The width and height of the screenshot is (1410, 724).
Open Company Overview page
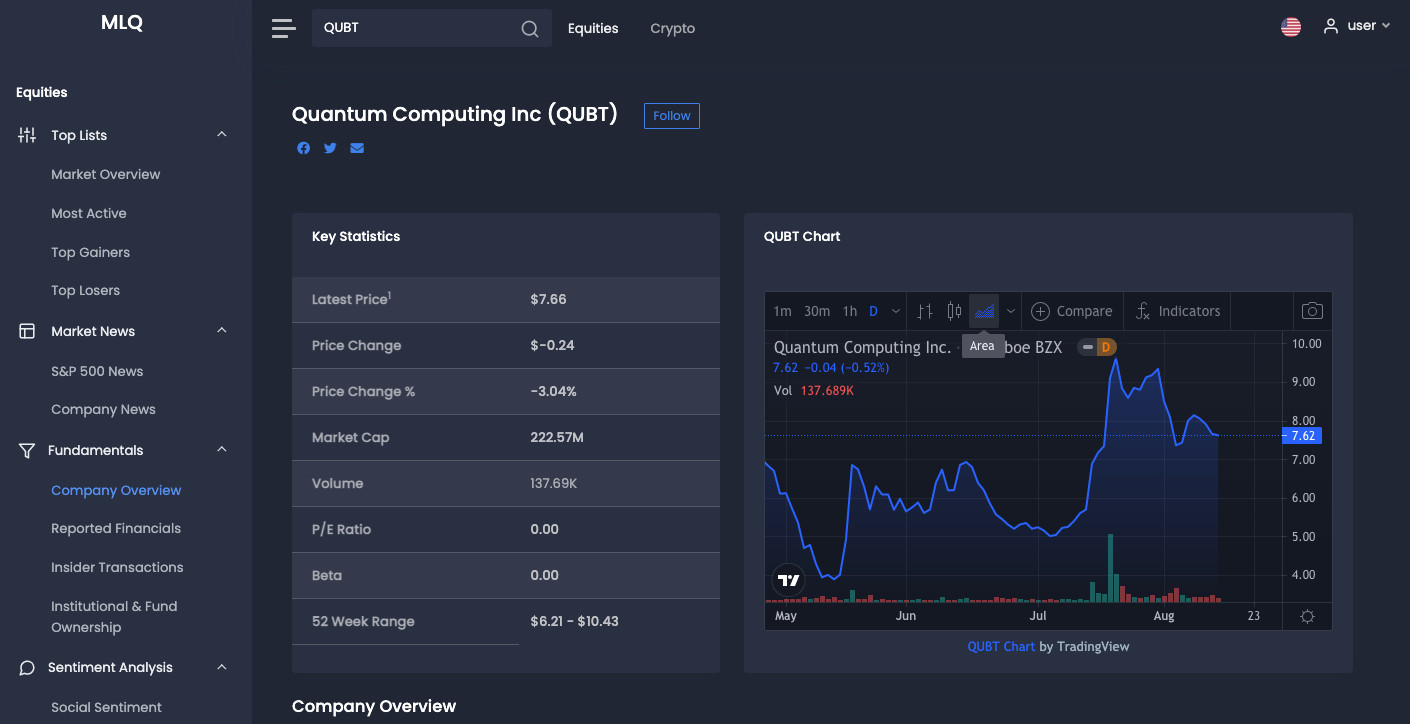[116, 490]
